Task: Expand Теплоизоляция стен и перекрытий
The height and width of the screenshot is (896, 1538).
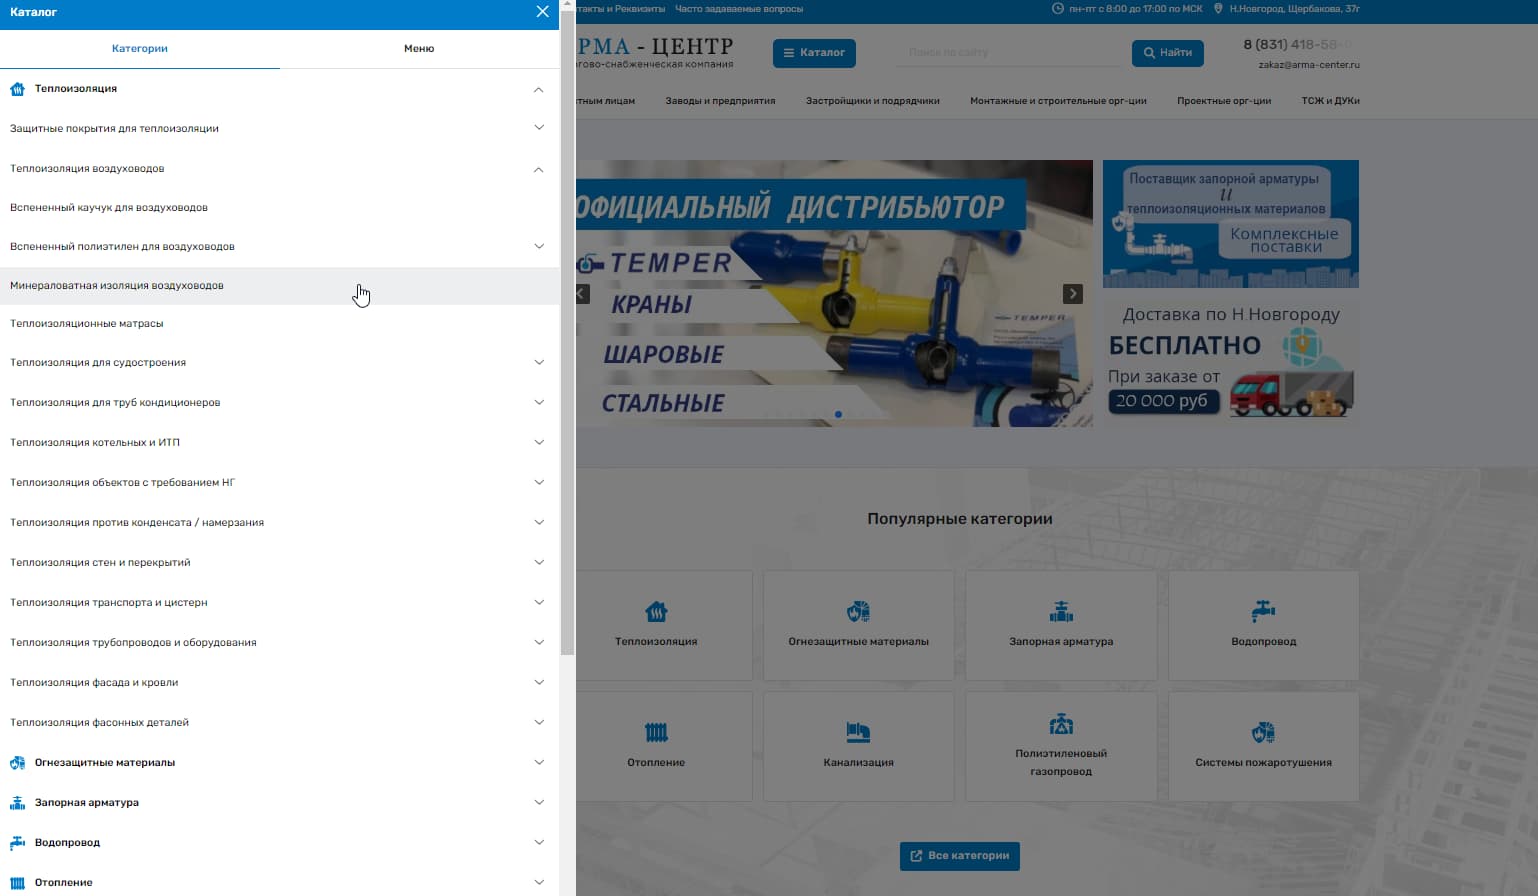Action: pyautogui.click(x=539, y=562)
